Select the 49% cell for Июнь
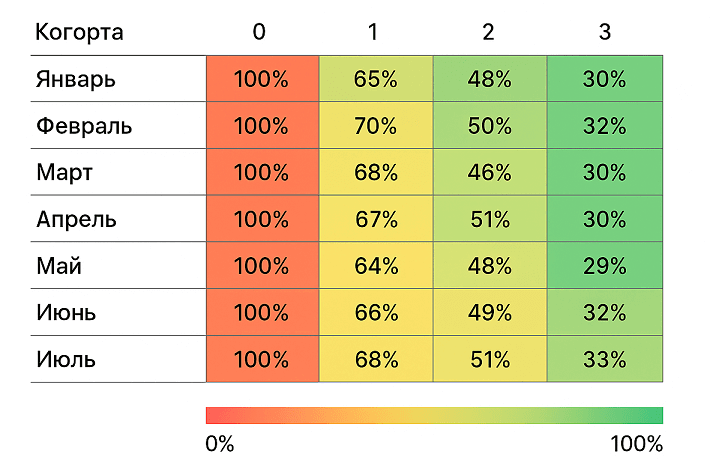Screen dimensions: 719x460 490,313
